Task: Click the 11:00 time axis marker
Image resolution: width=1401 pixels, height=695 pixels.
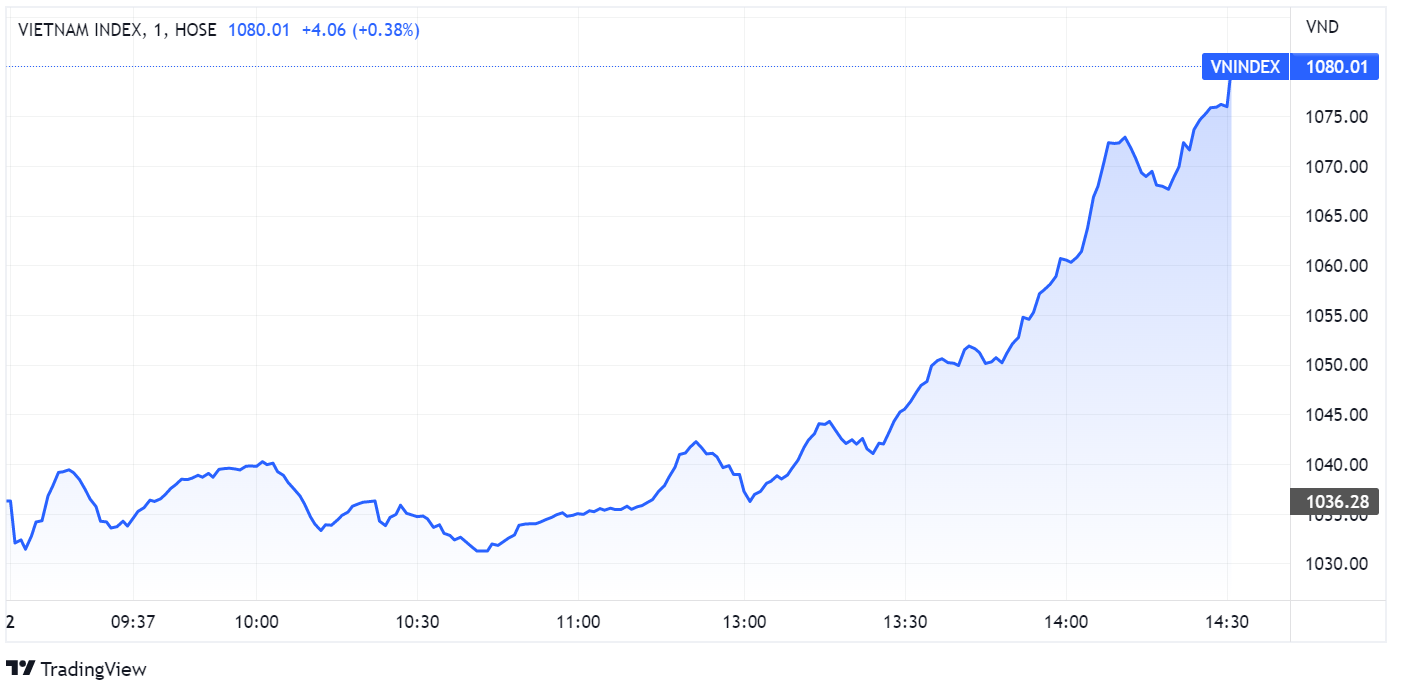Action: (579, 621)
